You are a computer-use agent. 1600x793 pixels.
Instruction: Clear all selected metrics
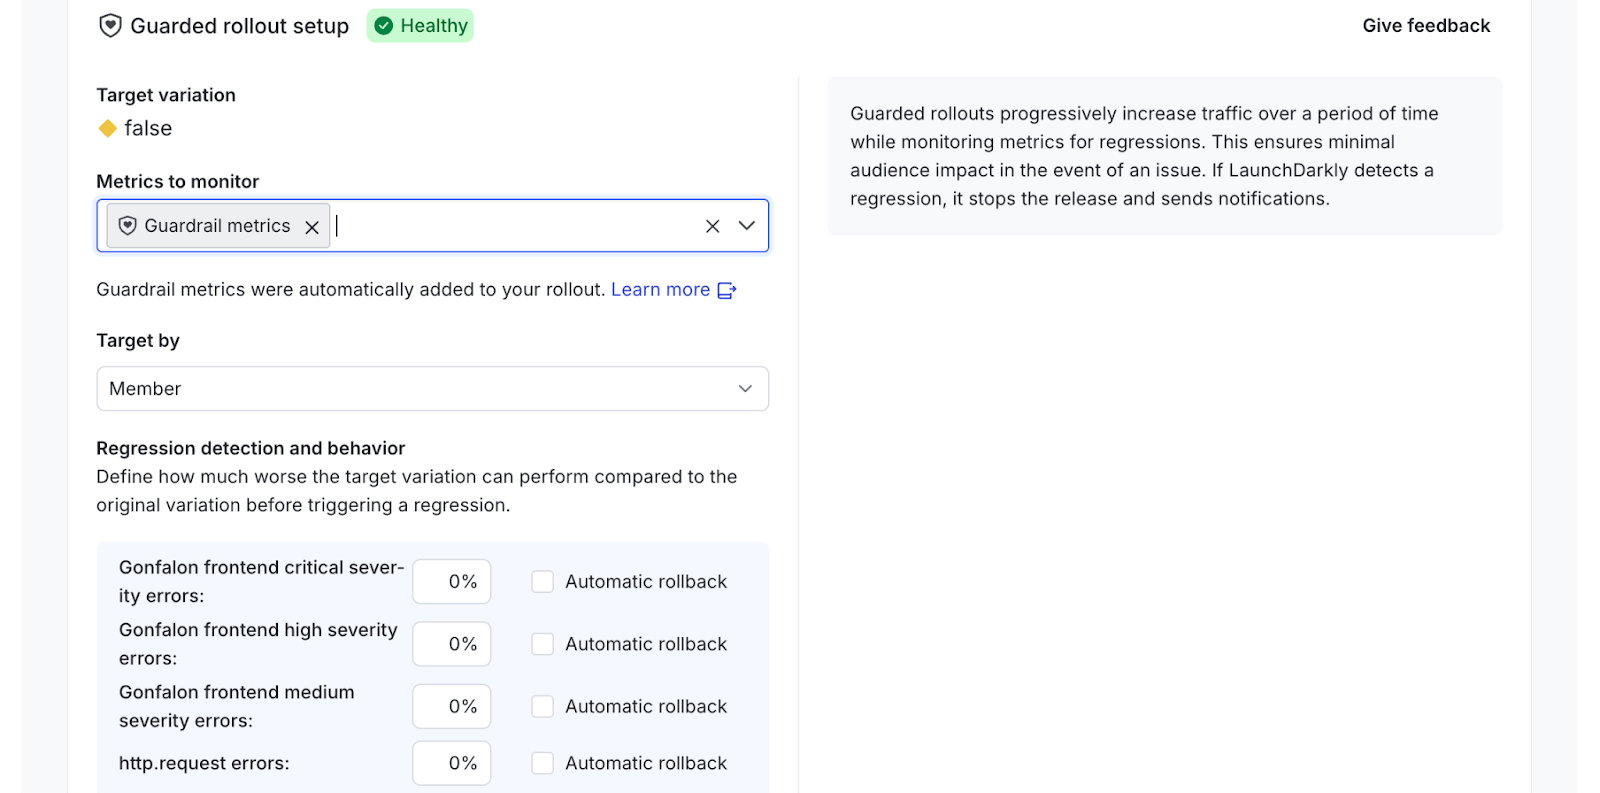712,226
